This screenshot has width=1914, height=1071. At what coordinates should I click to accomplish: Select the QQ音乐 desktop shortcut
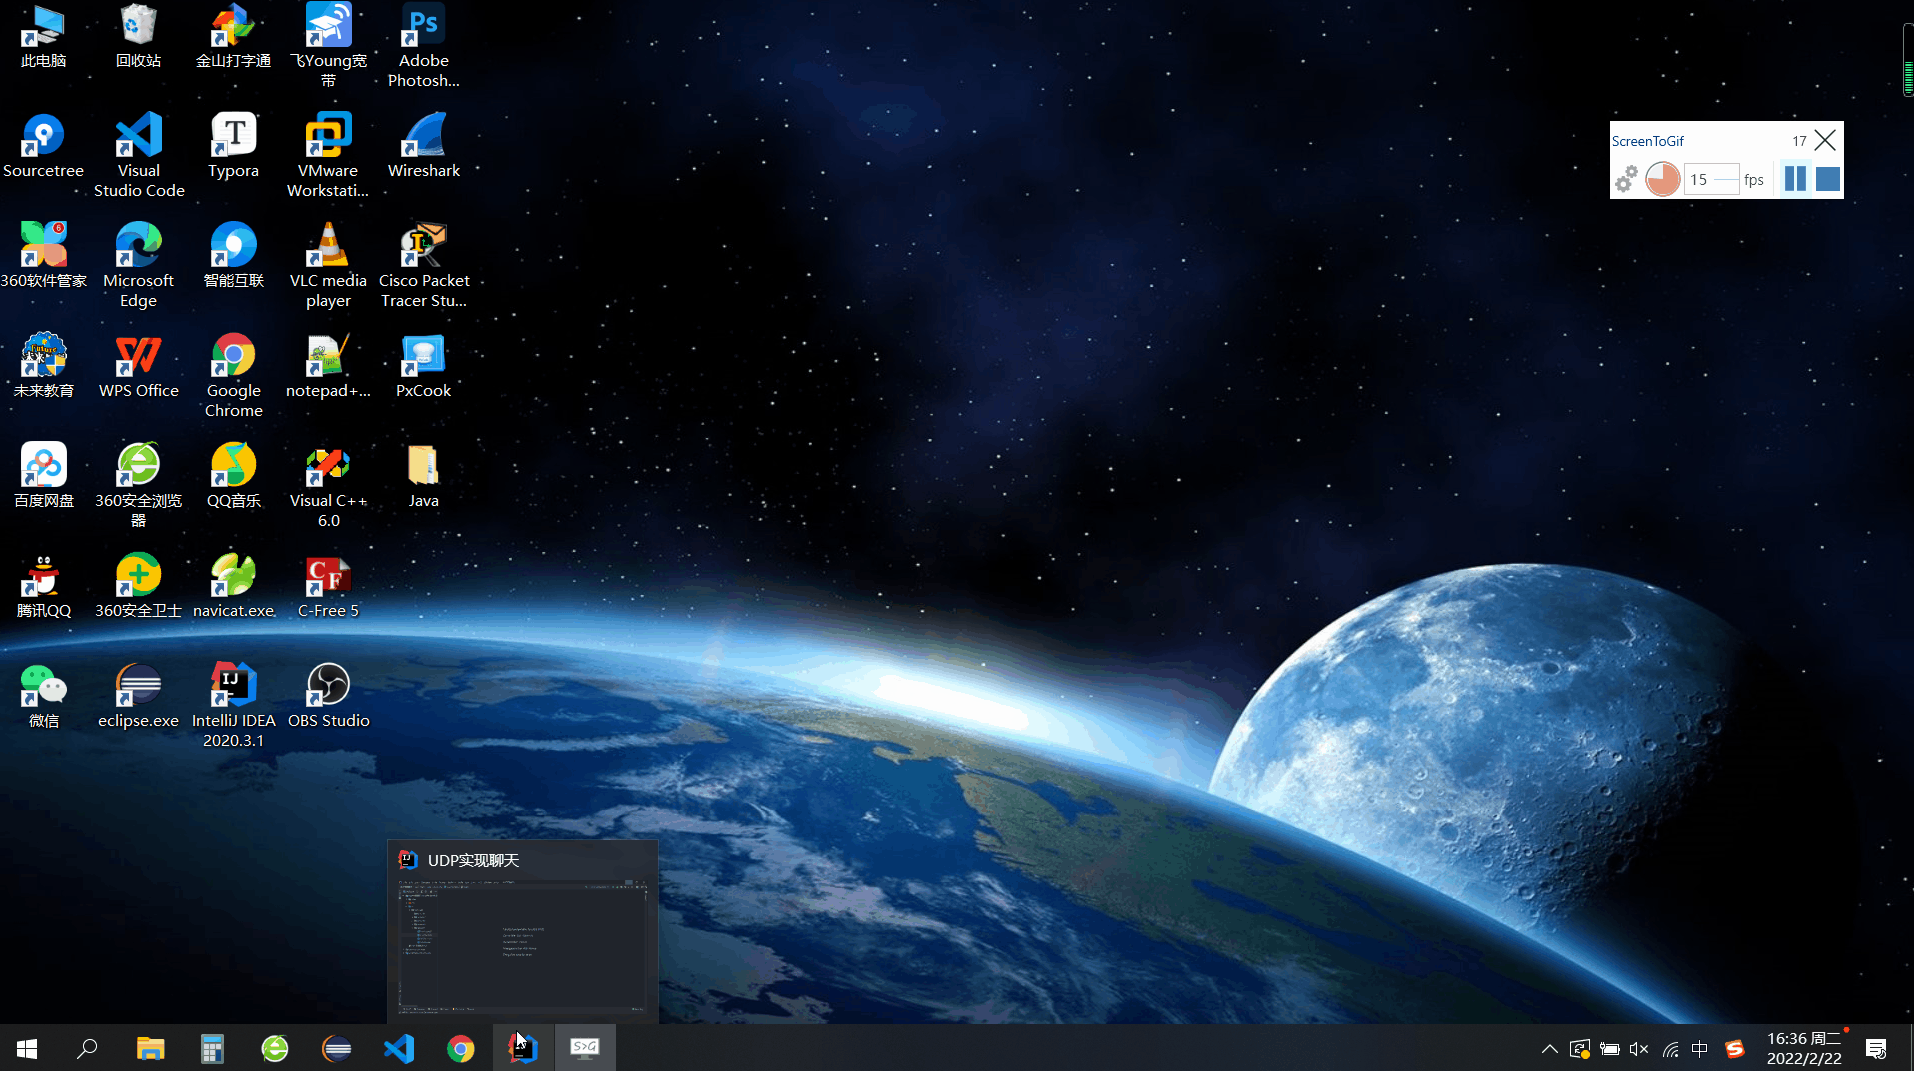click(x=233, y=477)
